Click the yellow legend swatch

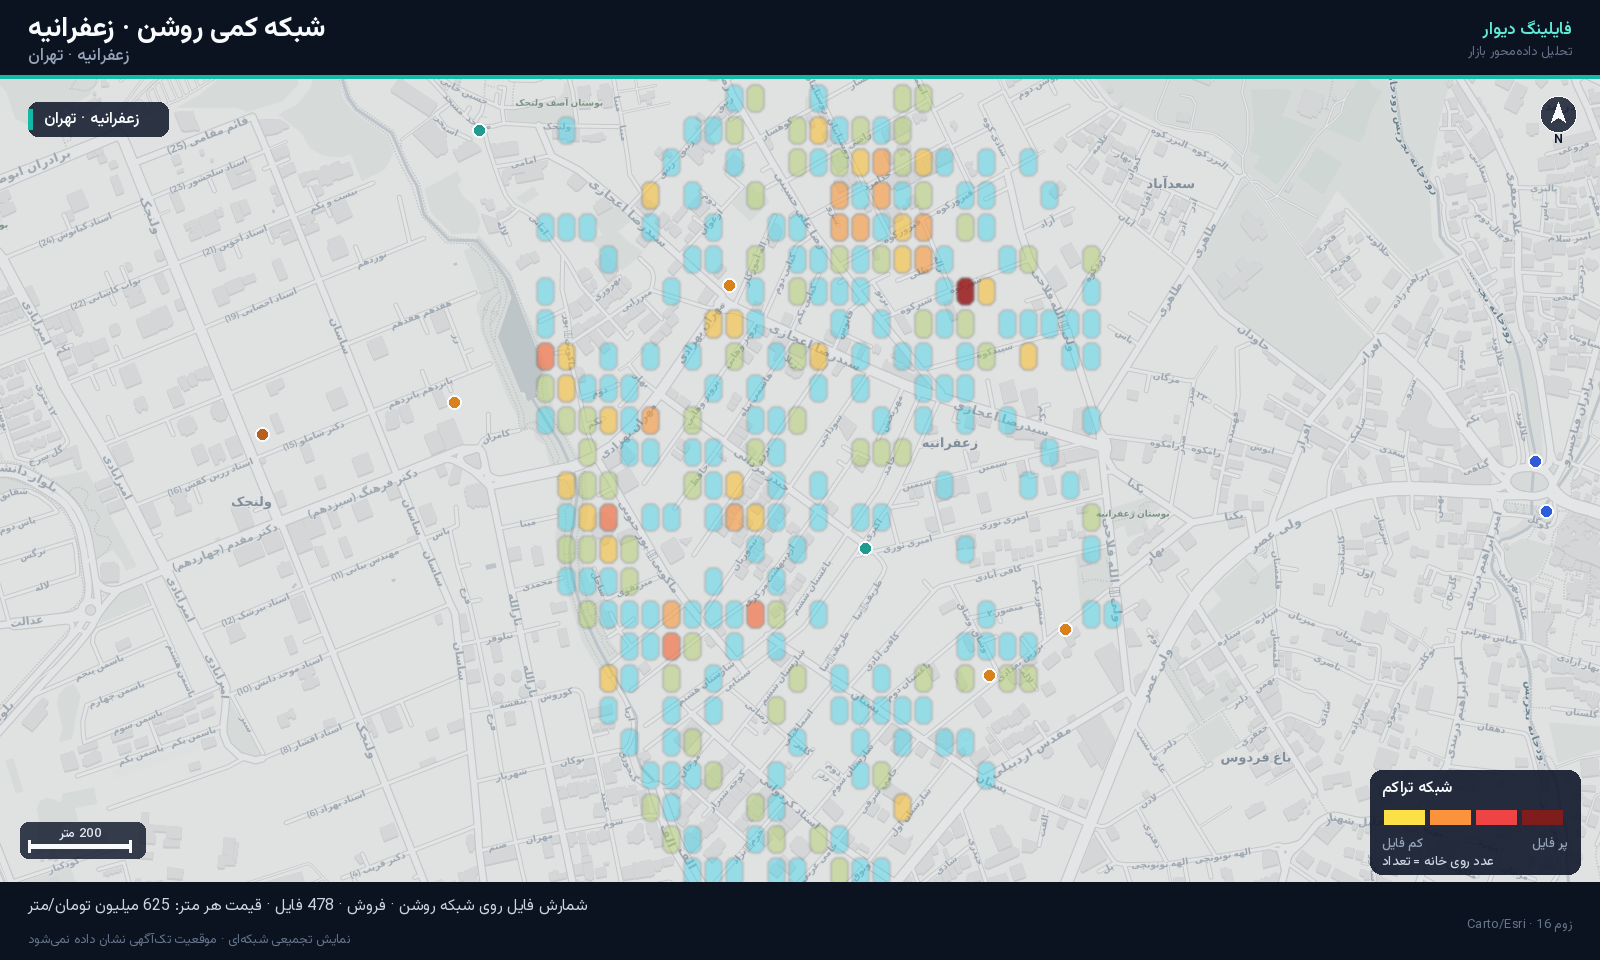[x=1404, y=817]
